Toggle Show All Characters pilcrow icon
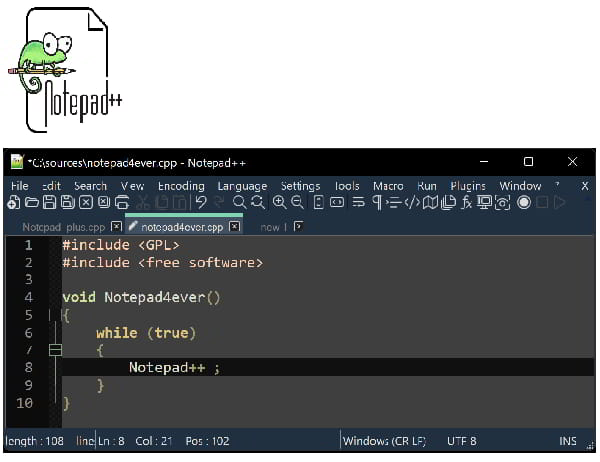600x462 pixels. click(x=377, y=202)
